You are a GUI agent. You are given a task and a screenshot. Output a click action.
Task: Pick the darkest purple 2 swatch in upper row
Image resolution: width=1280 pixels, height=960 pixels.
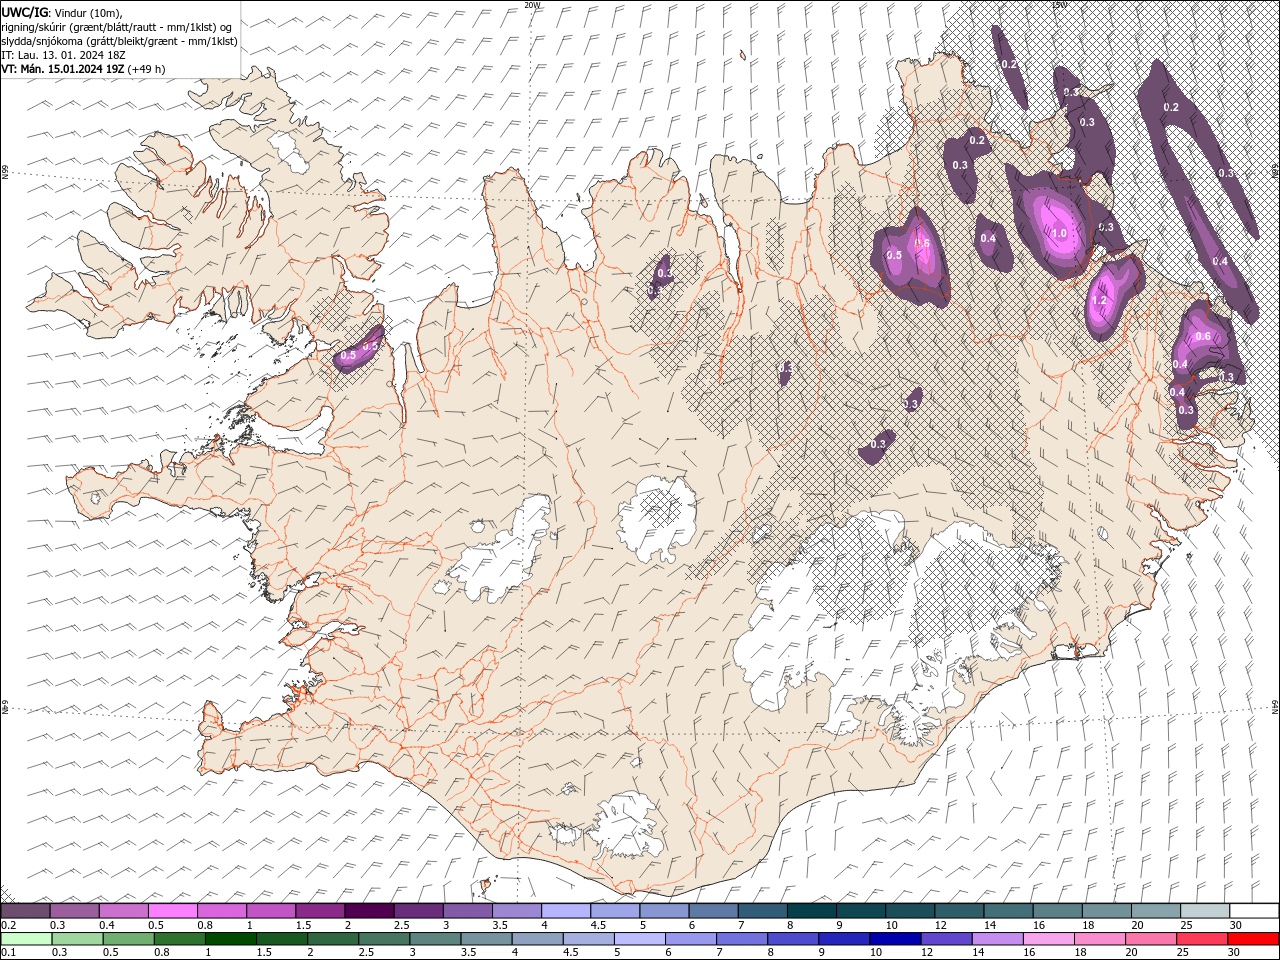tap(369, 910)
